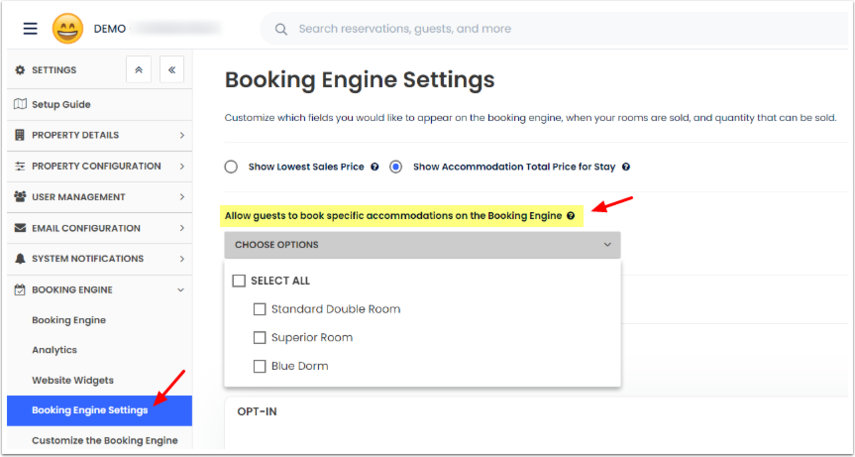855x457 pixels.
Task: Select Show Lowest Sales Price radio button
Action: (231, 167)
